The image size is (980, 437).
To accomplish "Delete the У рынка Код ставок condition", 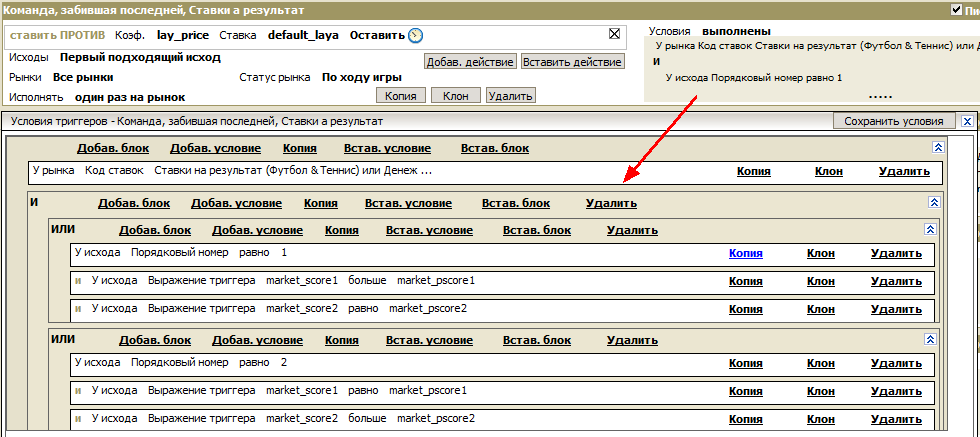I will tap(904, 171).
